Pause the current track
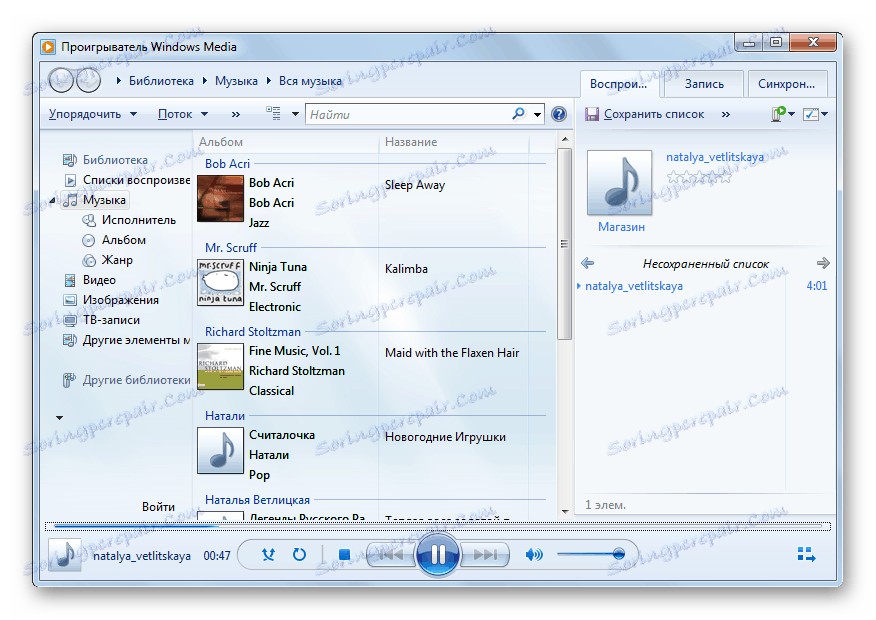Screen dimensions: 876x620 coord(438,555)
